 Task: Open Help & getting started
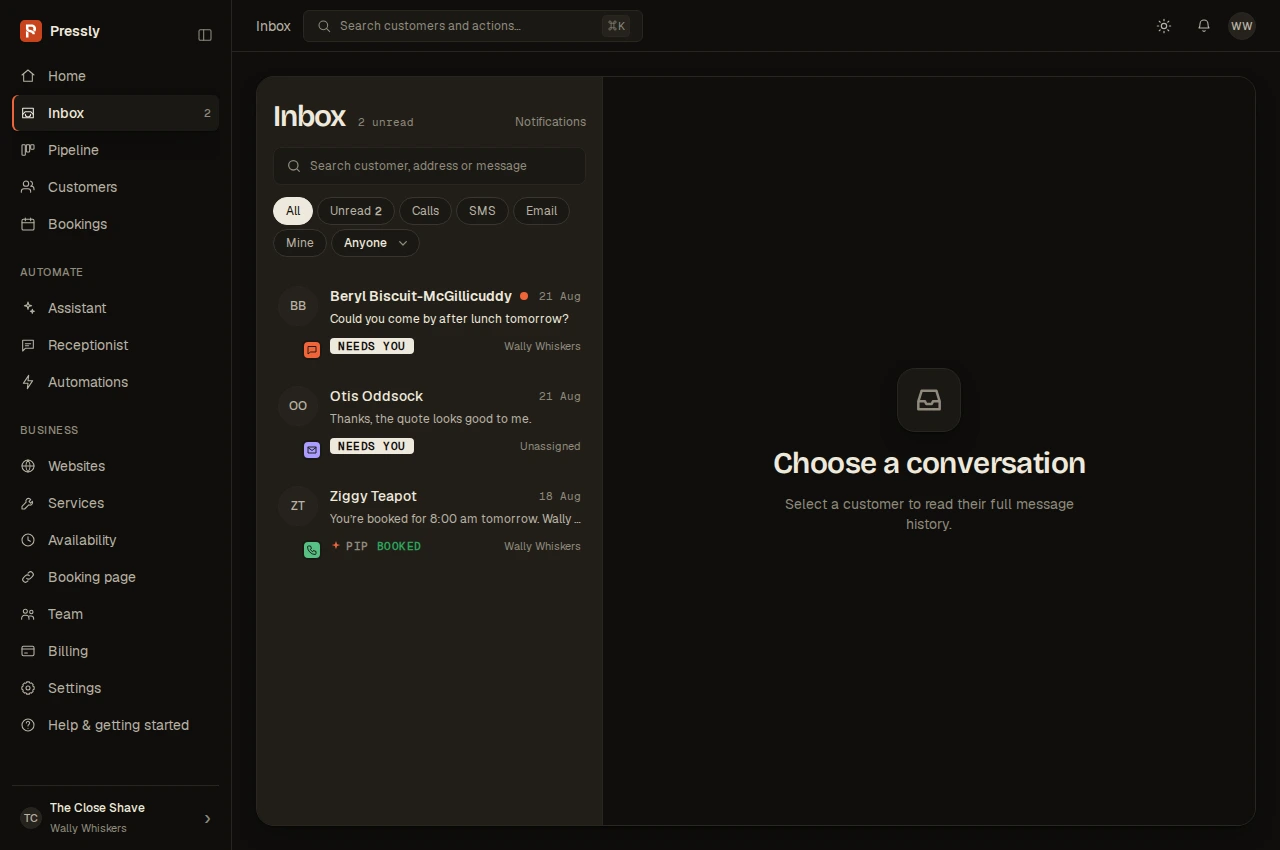click(x=116, y=725)
